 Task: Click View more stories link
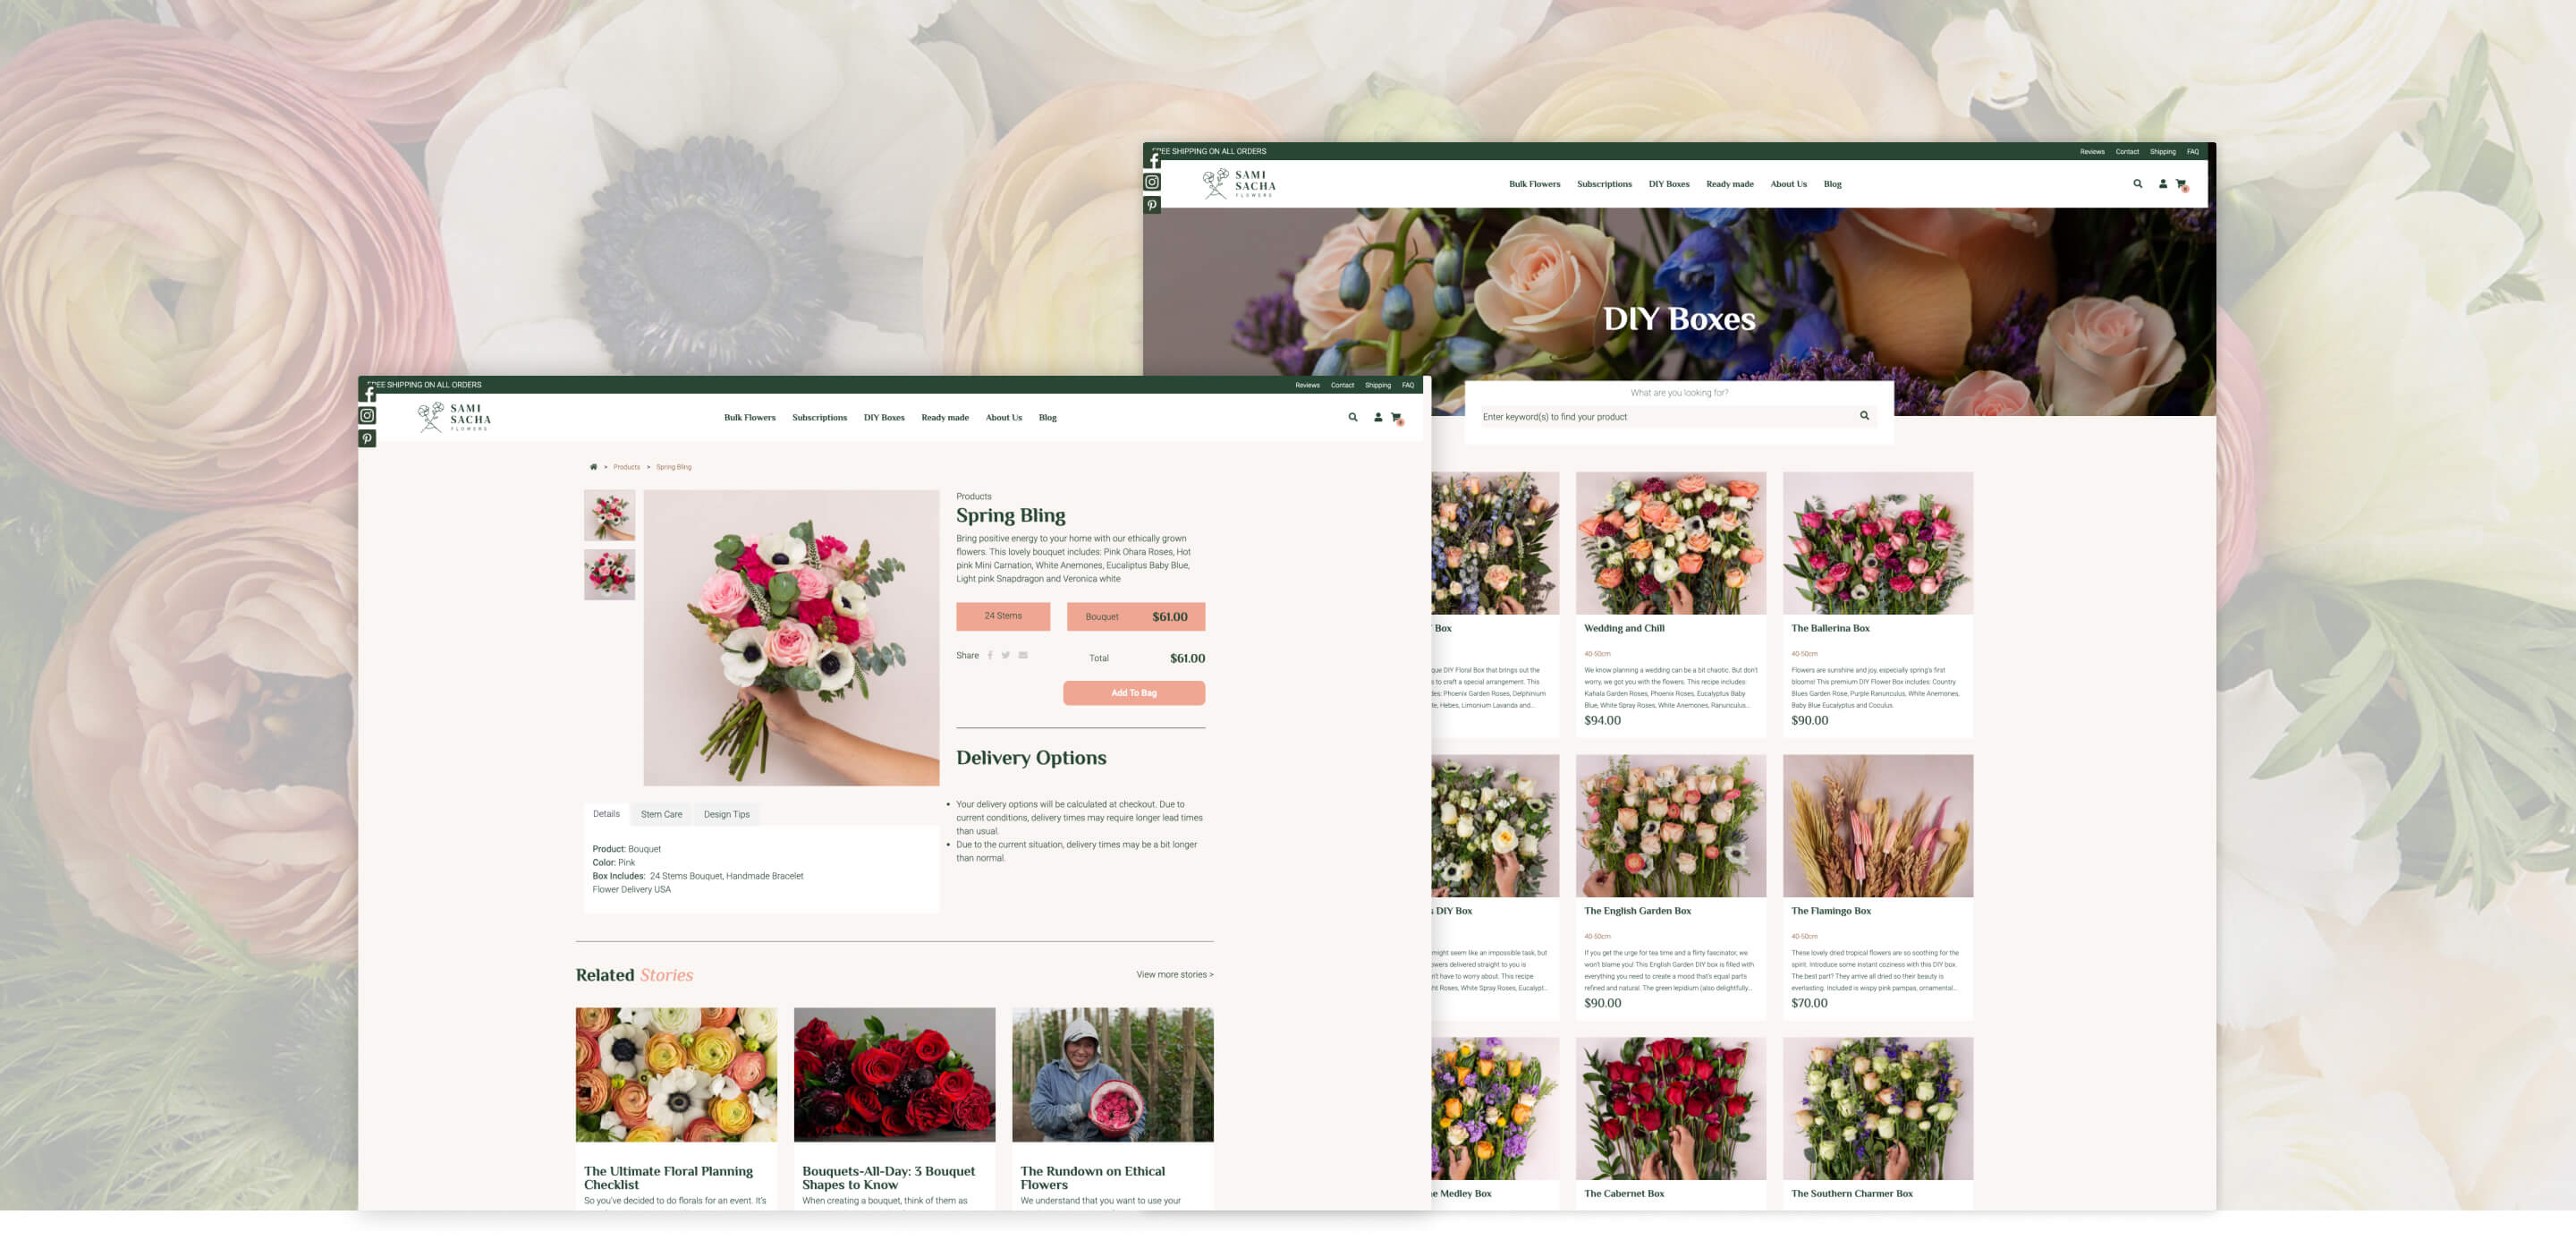pyautogui.click(x=1175, y=975)
